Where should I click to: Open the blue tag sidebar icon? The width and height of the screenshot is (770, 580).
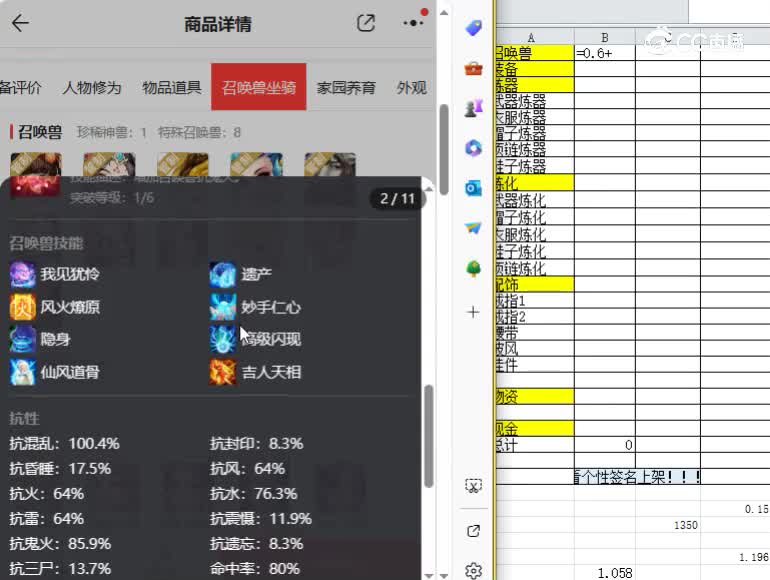point(473,28)
